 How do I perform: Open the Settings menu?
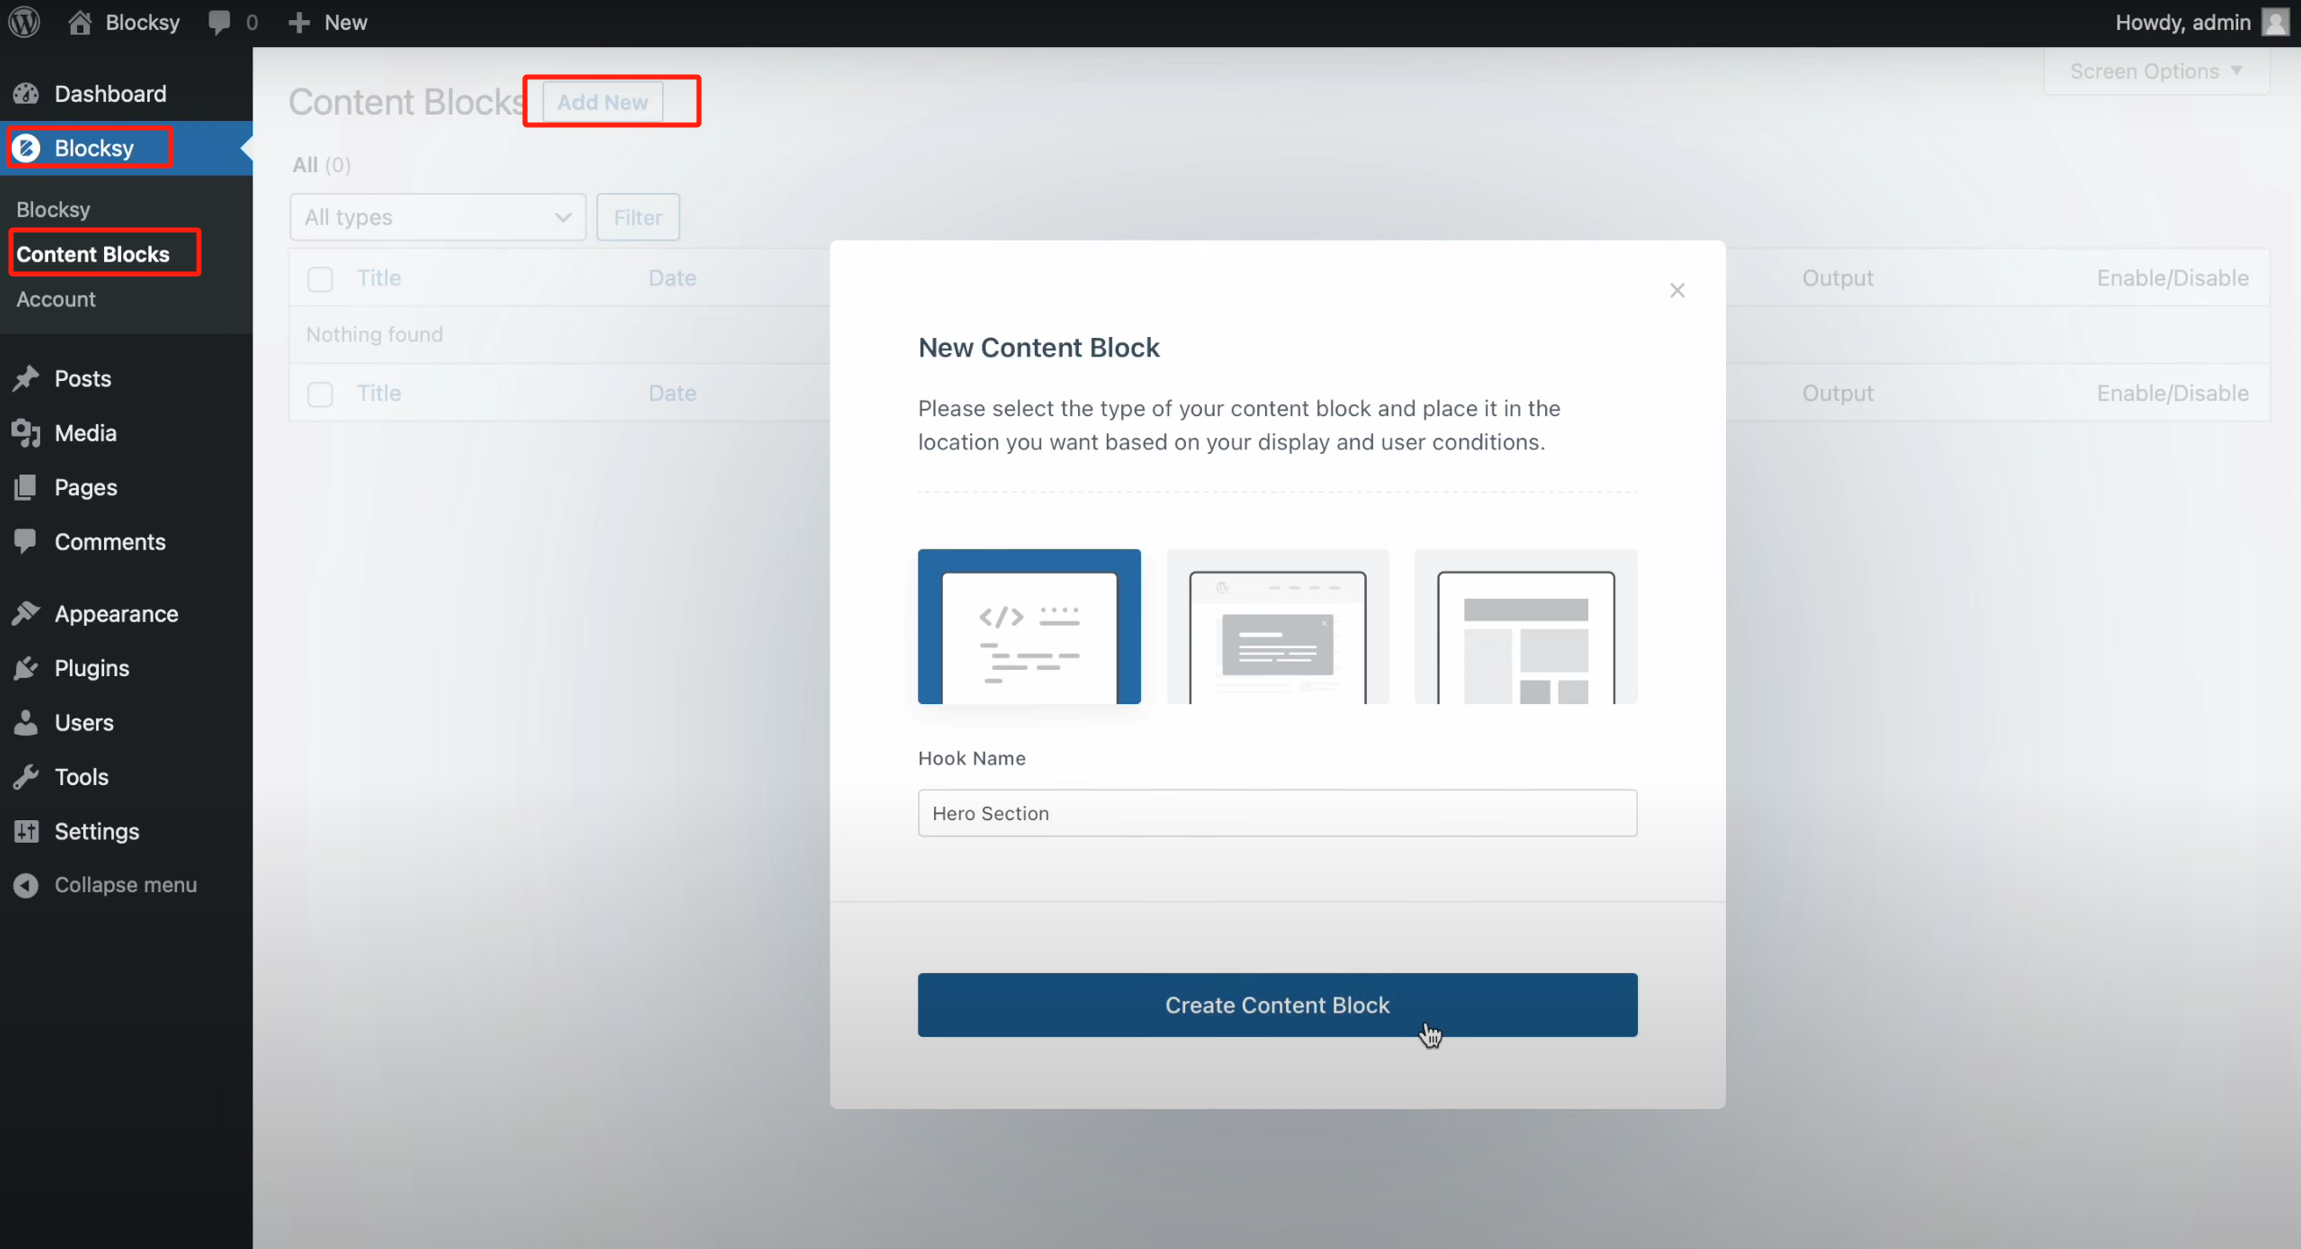(97, 831)
